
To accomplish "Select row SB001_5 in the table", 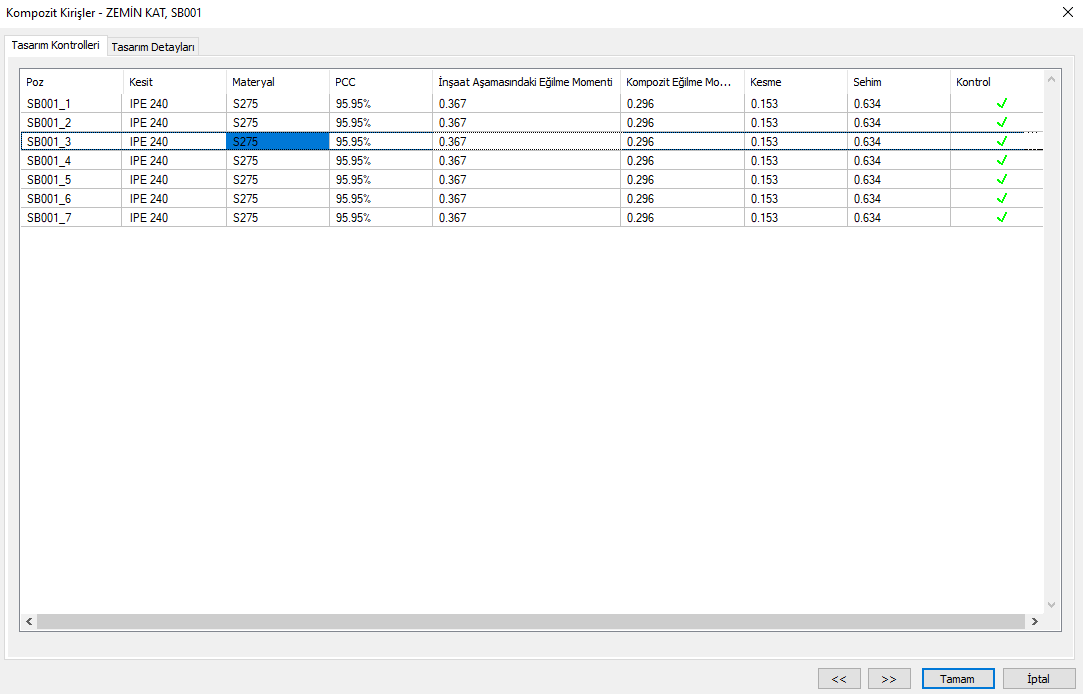I will point(70,180).
